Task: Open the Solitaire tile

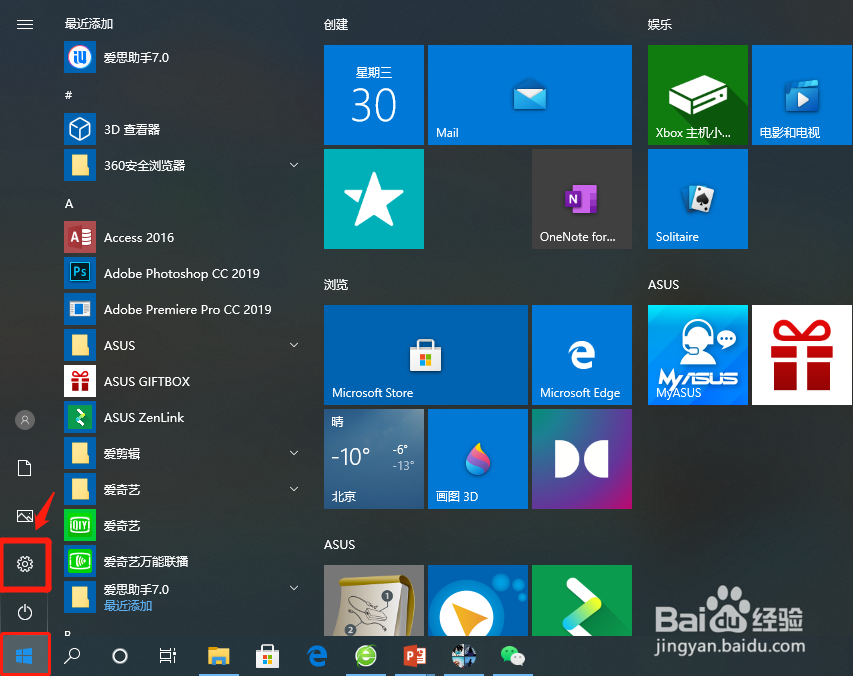Action: click(x=698, y=199)
